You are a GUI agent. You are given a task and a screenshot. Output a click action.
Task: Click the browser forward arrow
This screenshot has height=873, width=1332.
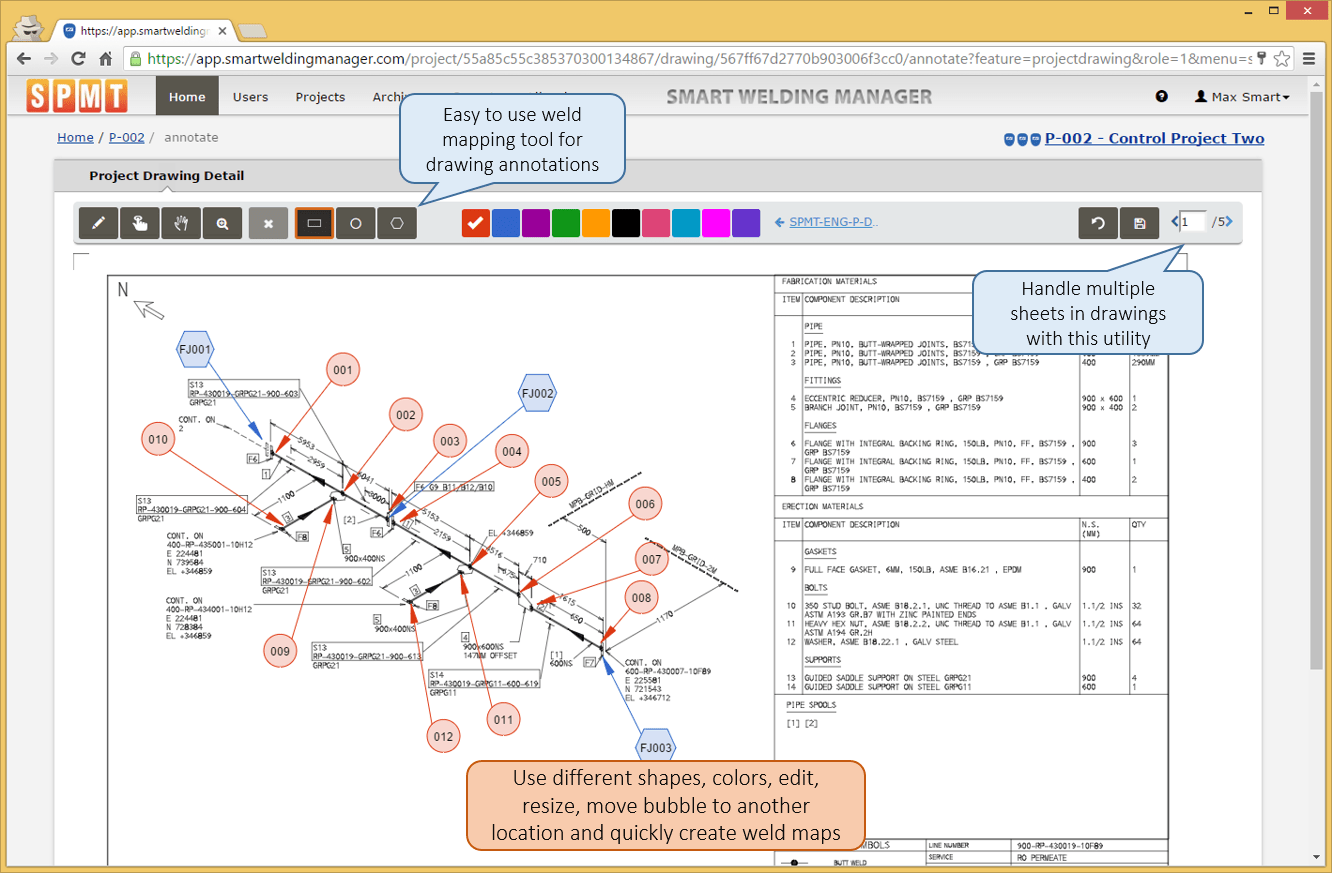pos(51,58)
